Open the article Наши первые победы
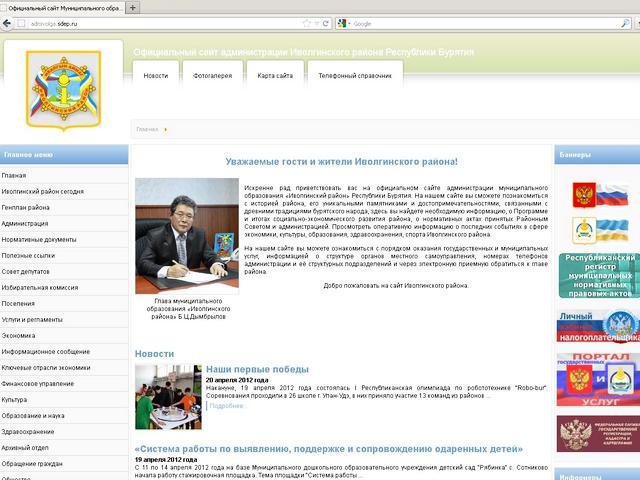640x480 pixels. click(257, 369)
